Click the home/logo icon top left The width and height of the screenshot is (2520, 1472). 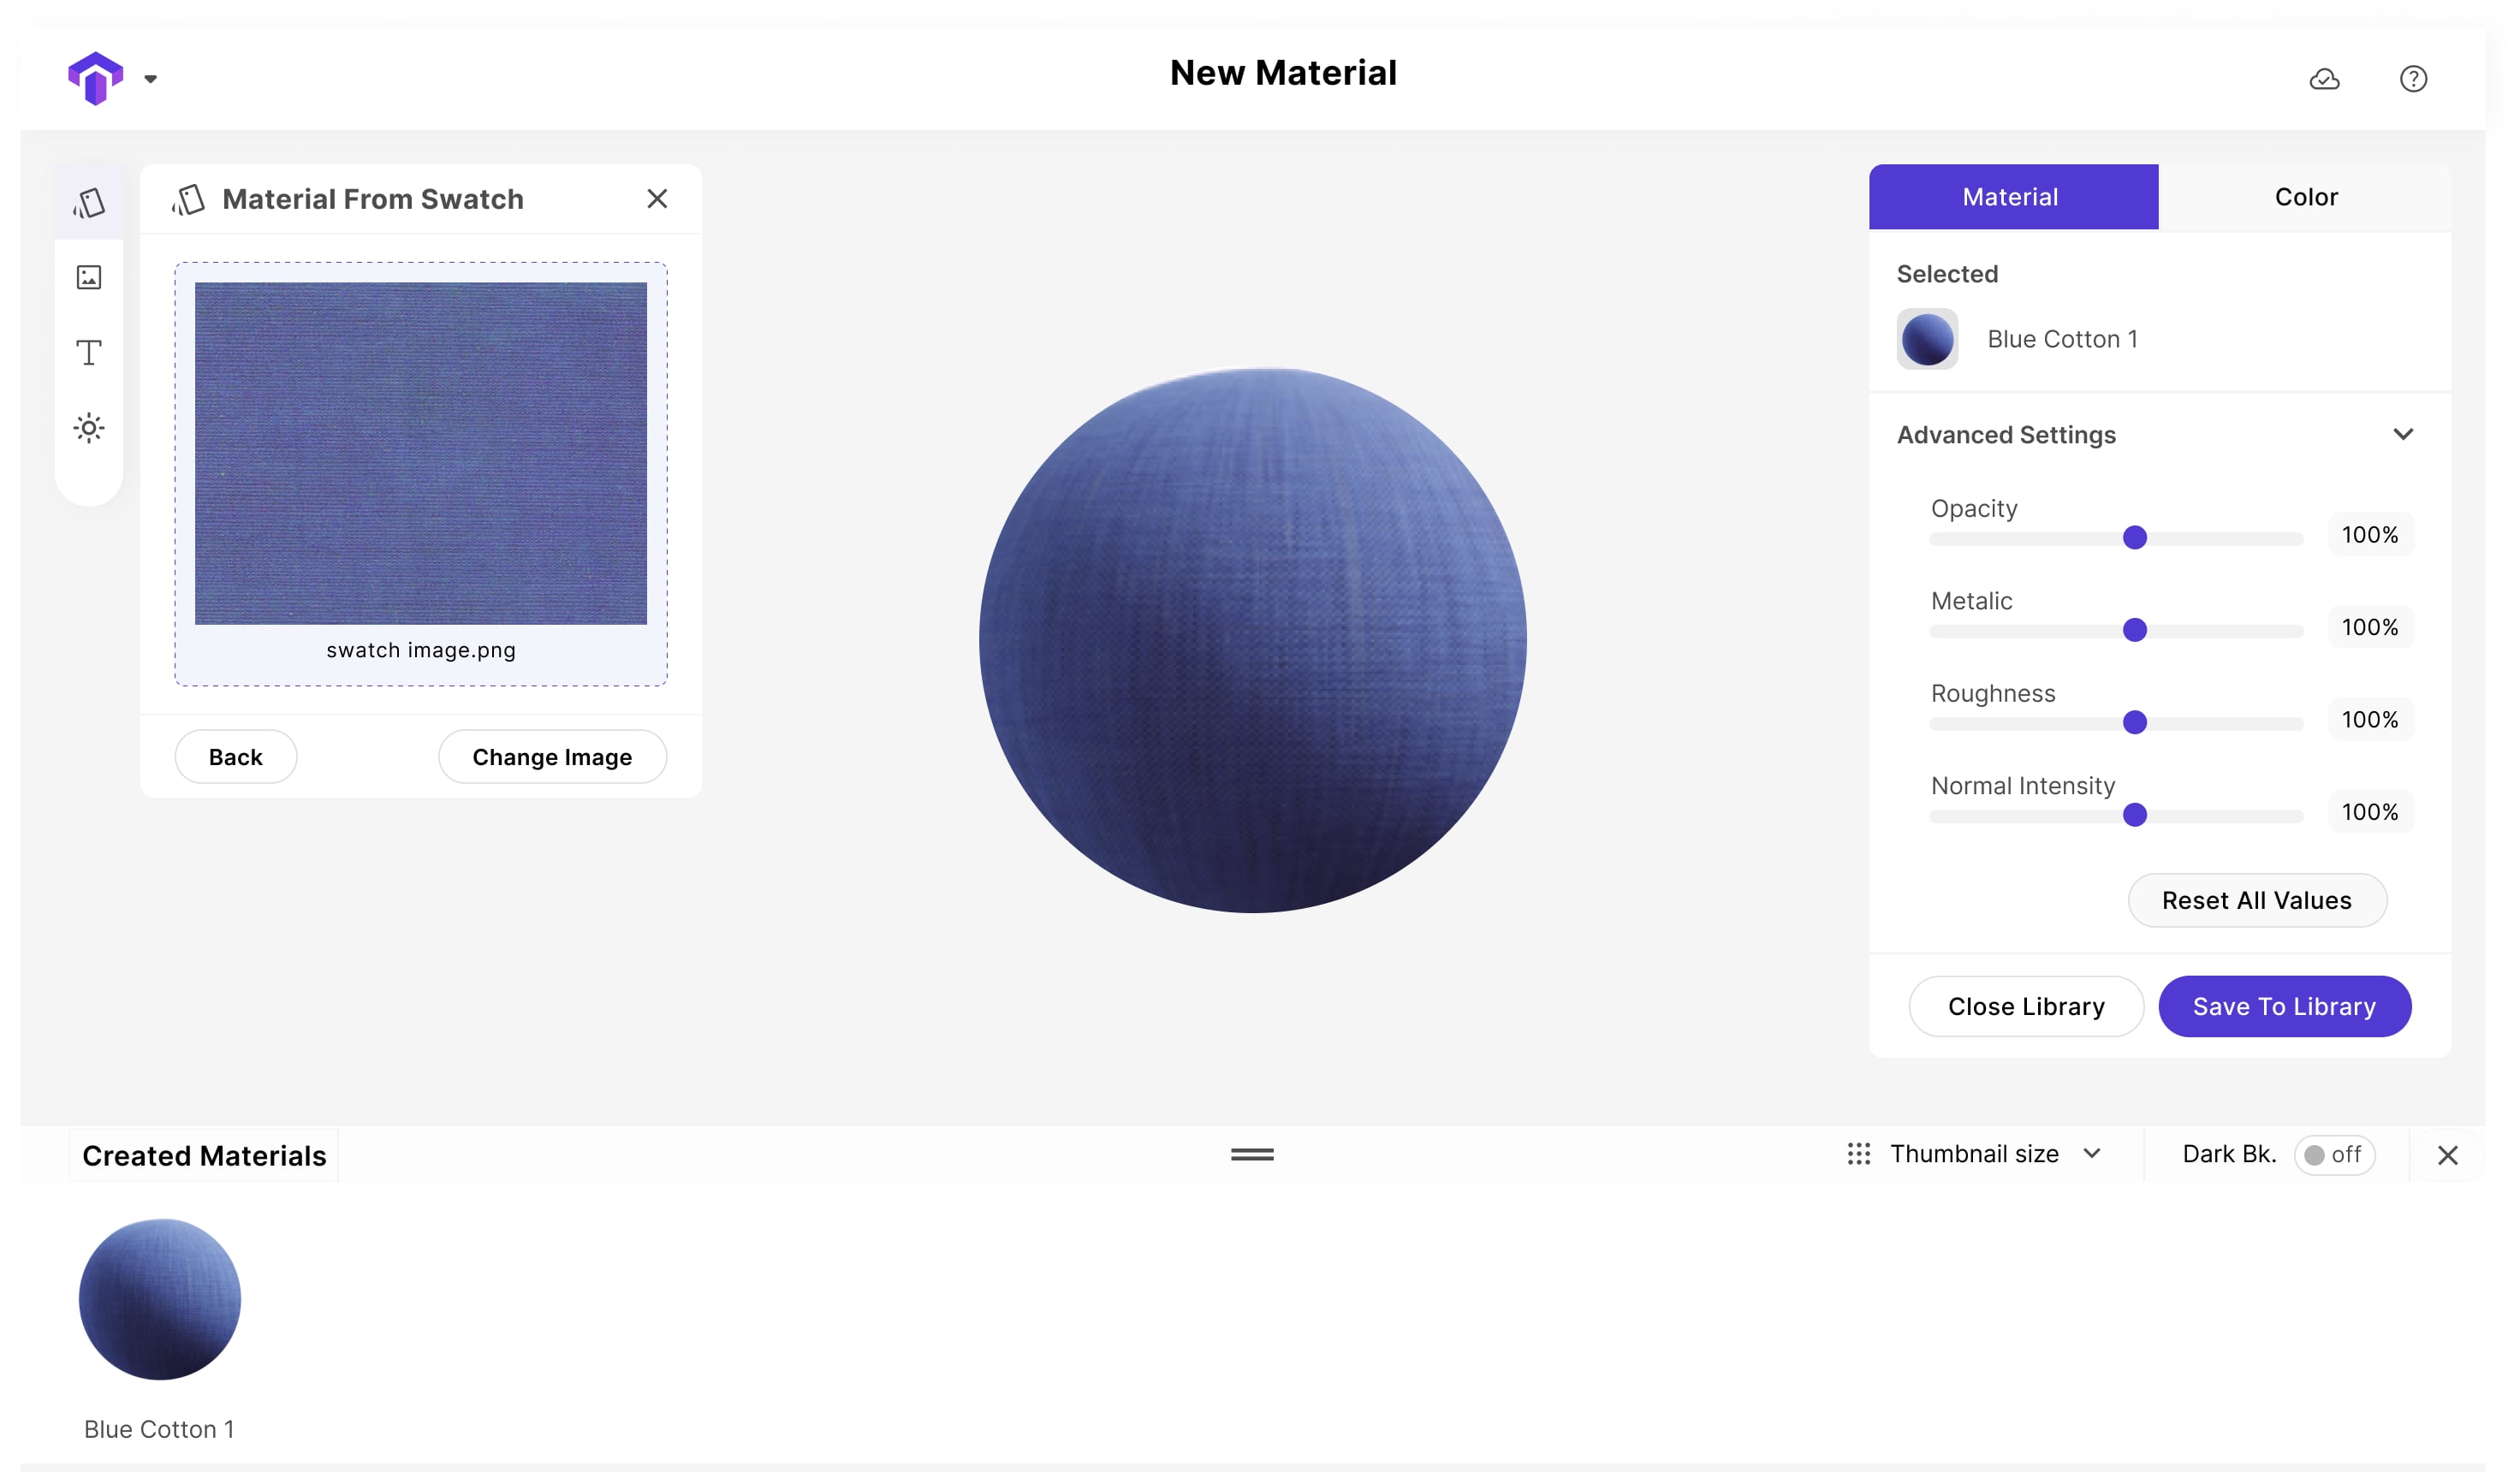[x=95, y=77]
